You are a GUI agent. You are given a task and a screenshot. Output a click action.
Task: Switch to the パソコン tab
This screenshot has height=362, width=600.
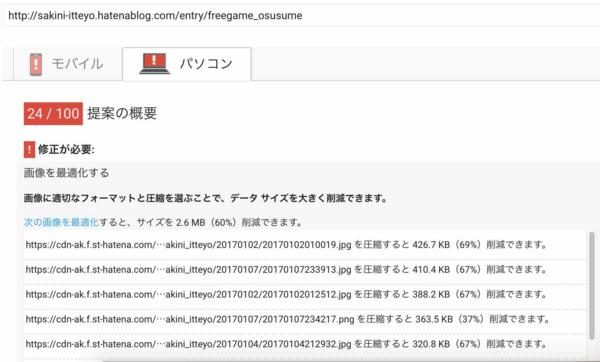tap(187, 64)
